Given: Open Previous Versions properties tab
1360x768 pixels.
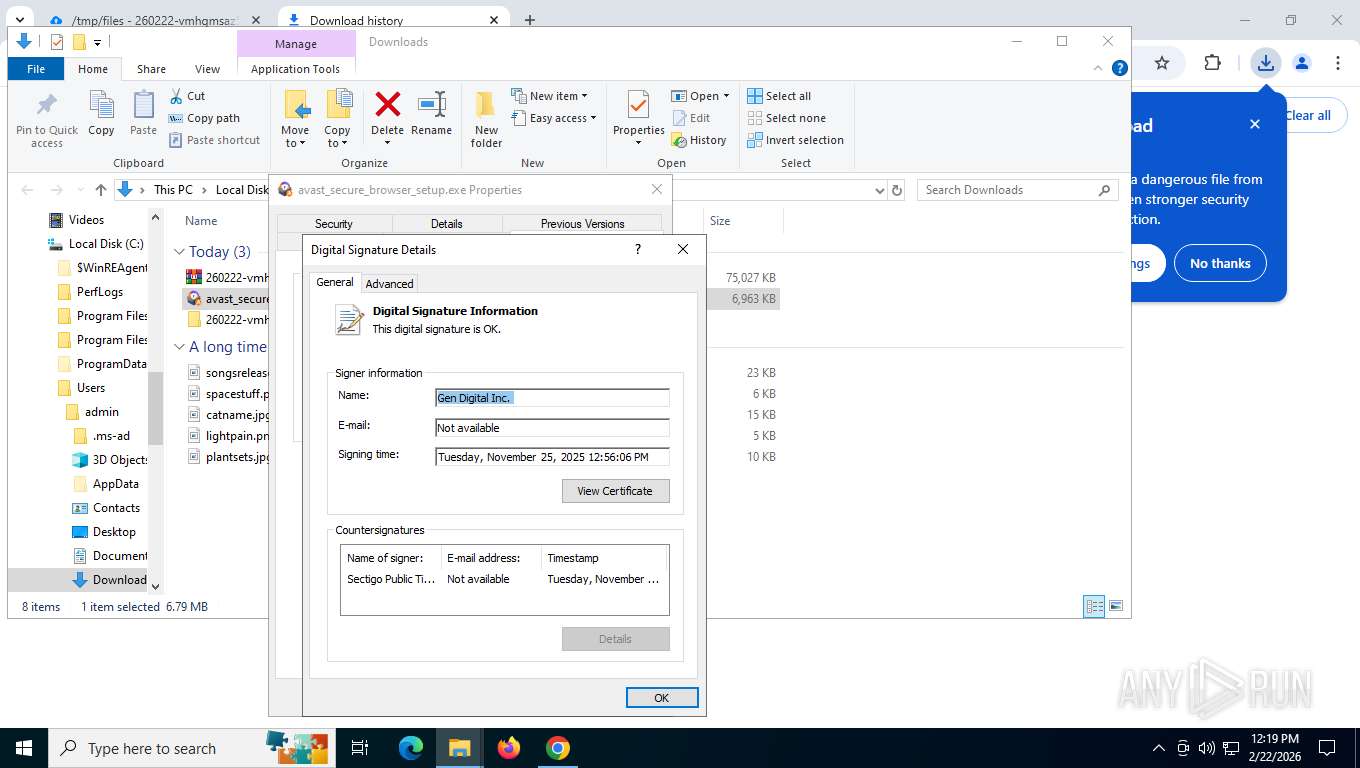Looking at the screenshot, I should 582,224.
